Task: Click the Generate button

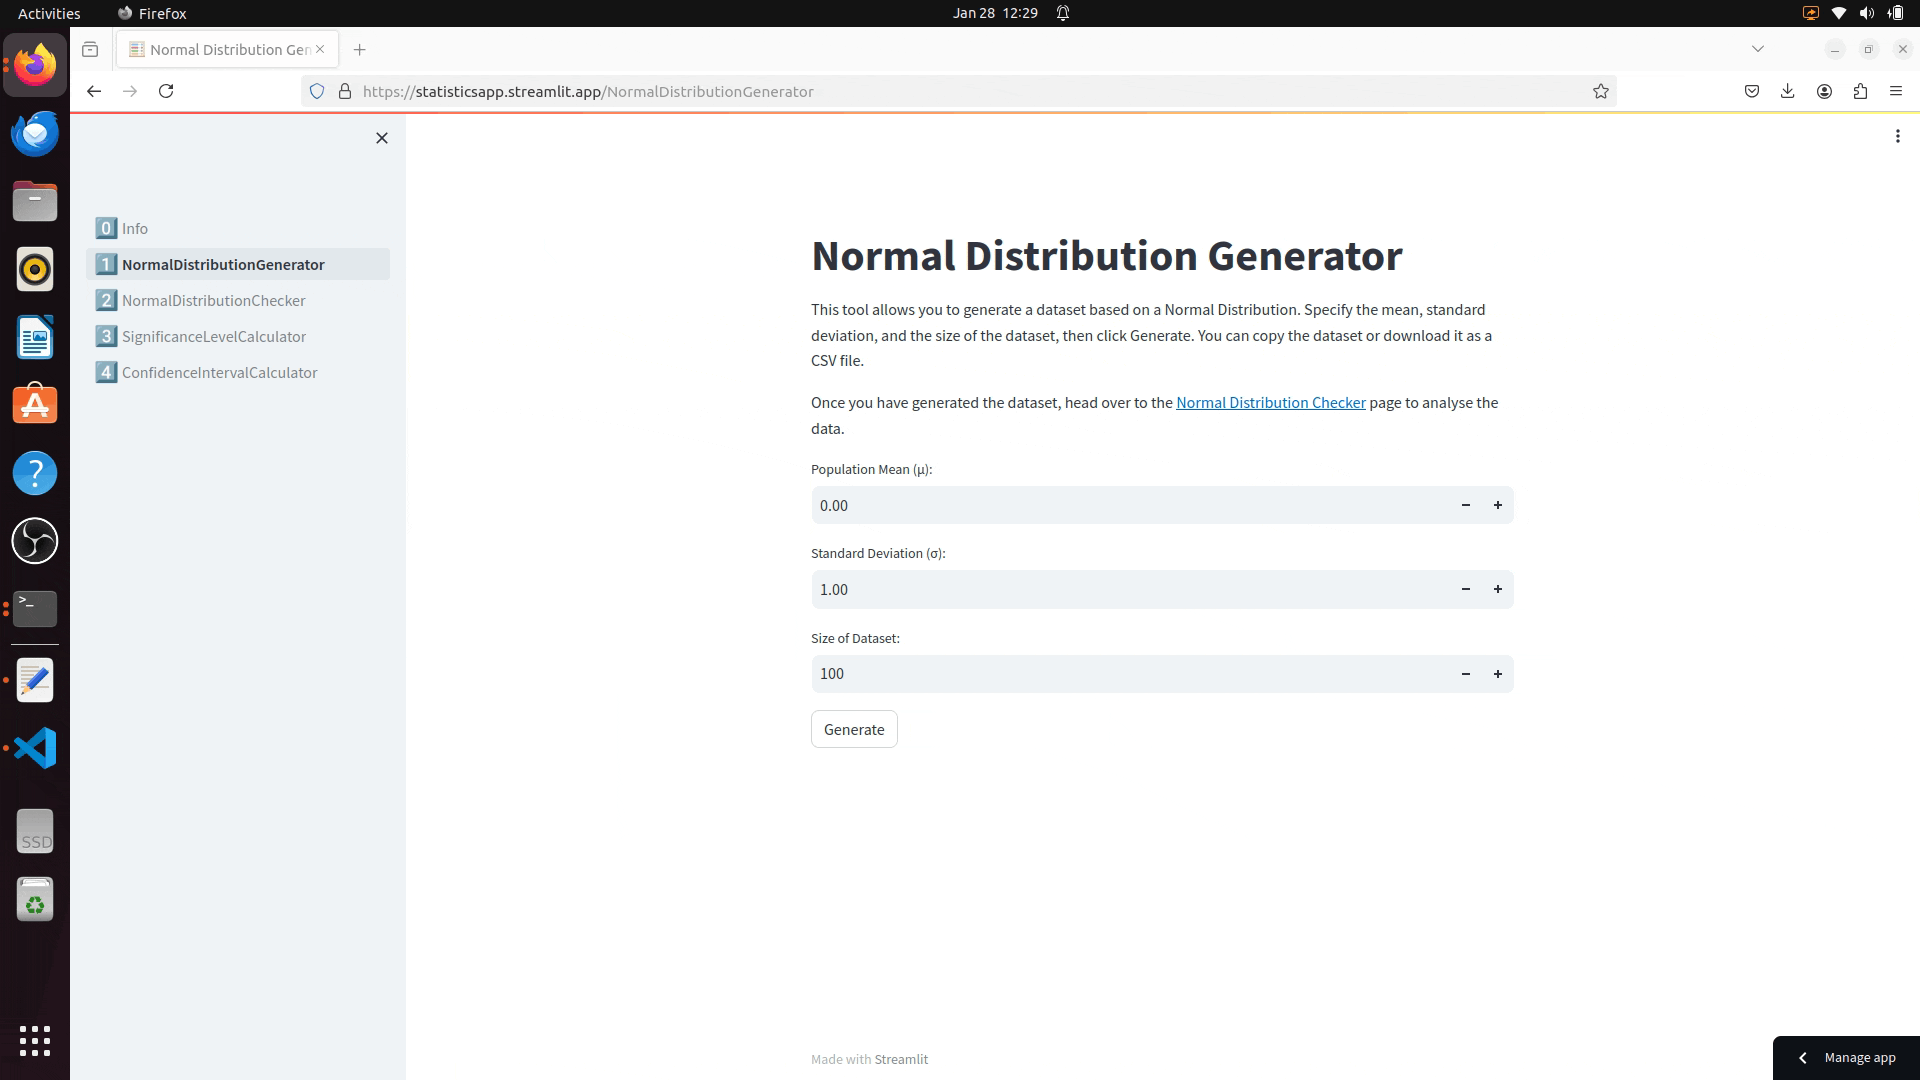Action: coord(853,729)
